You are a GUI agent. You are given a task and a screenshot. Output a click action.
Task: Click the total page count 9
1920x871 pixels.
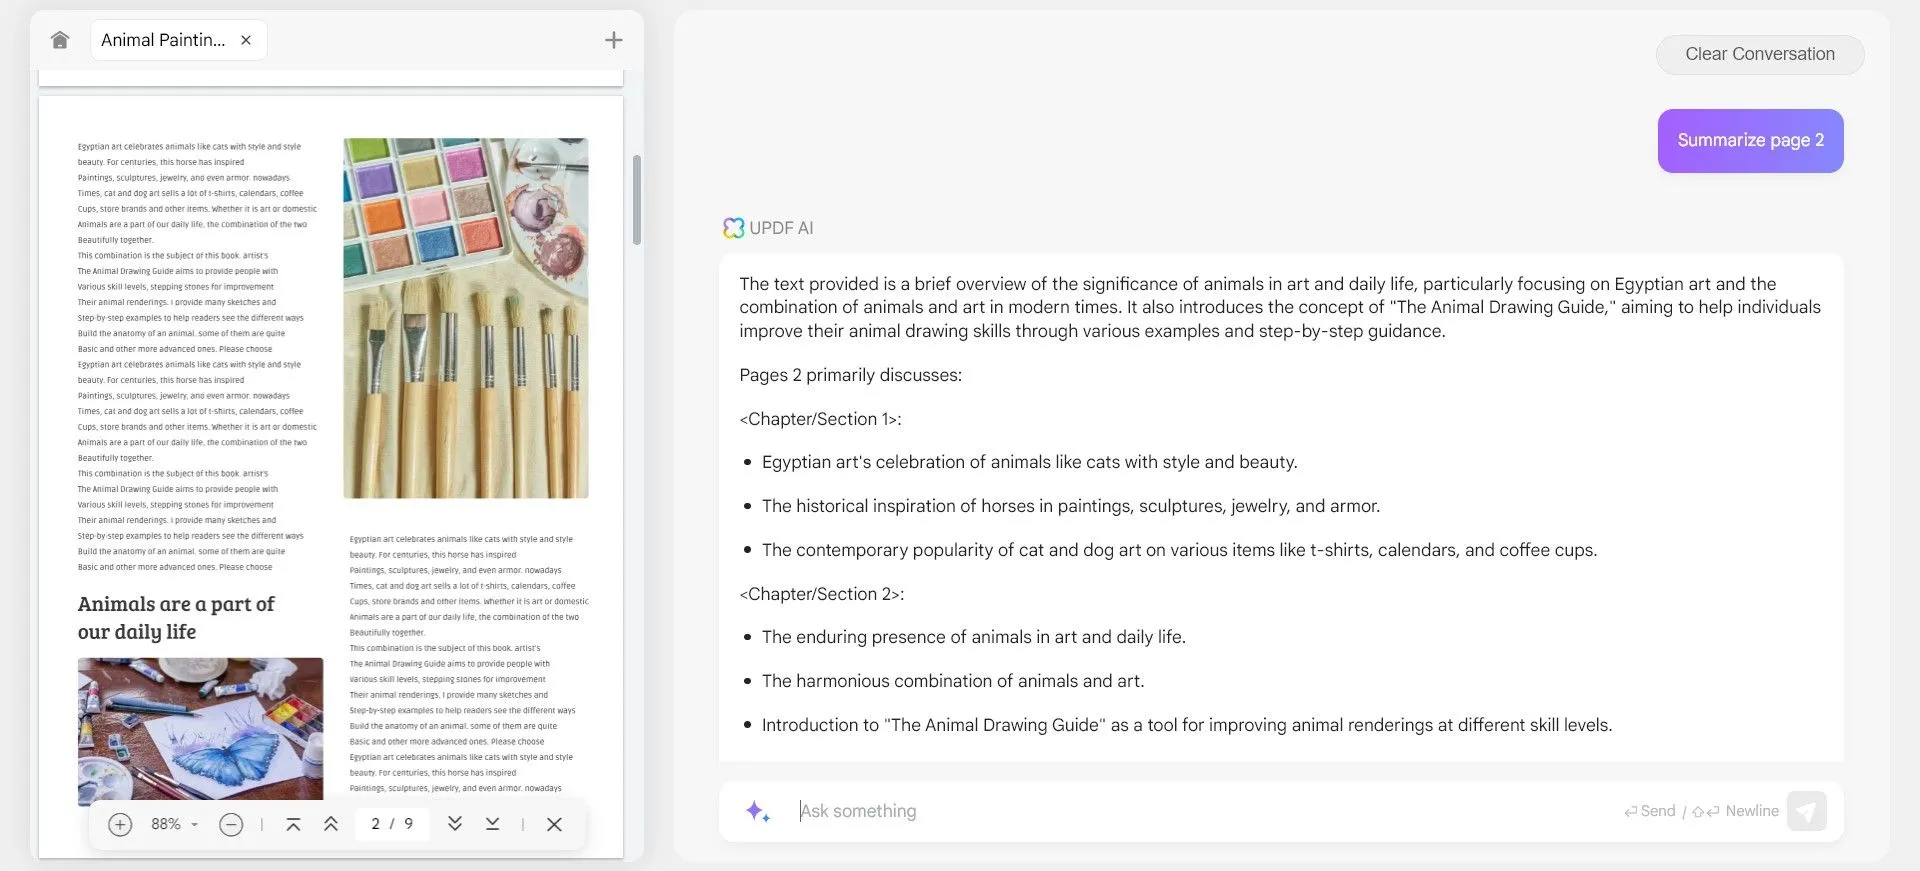[408, 824]
